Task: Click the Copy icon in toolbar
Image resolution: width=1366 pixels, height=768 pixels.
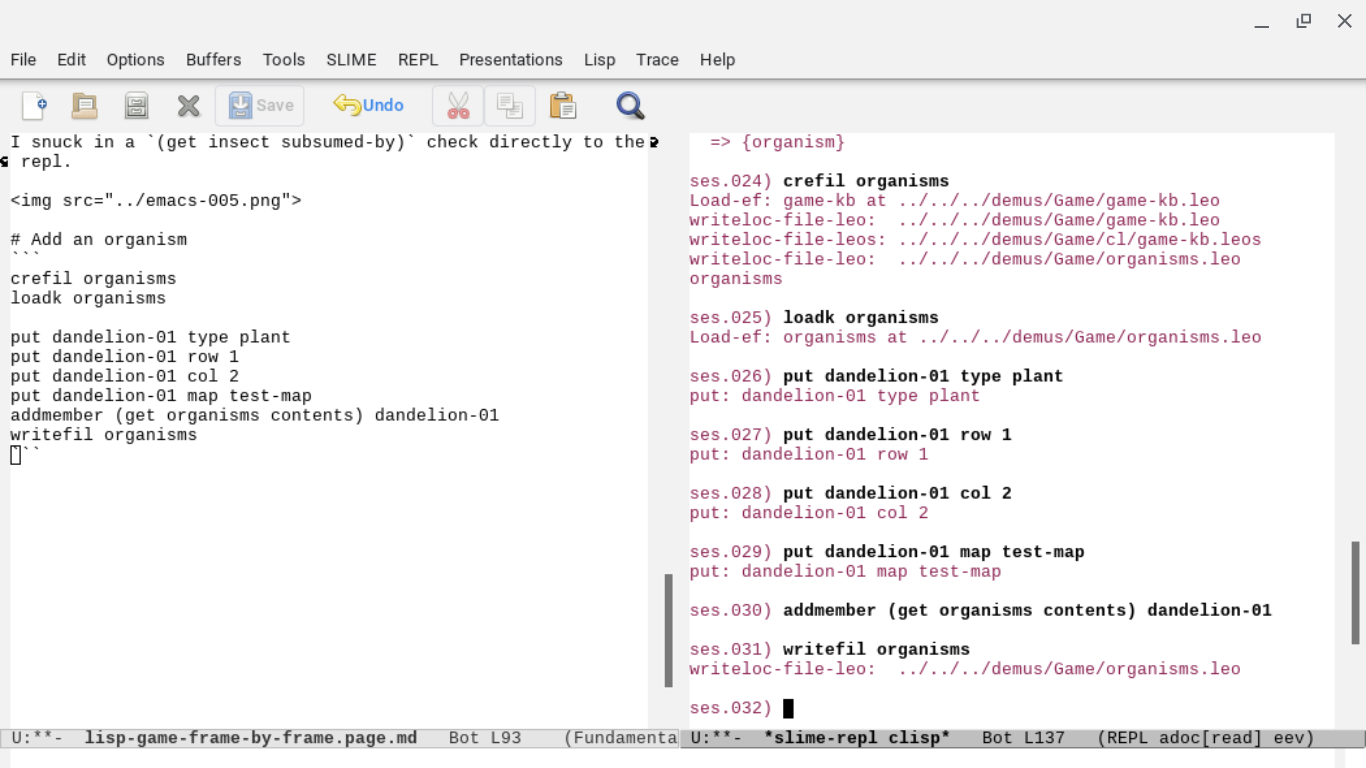Action: click(510, 105)
